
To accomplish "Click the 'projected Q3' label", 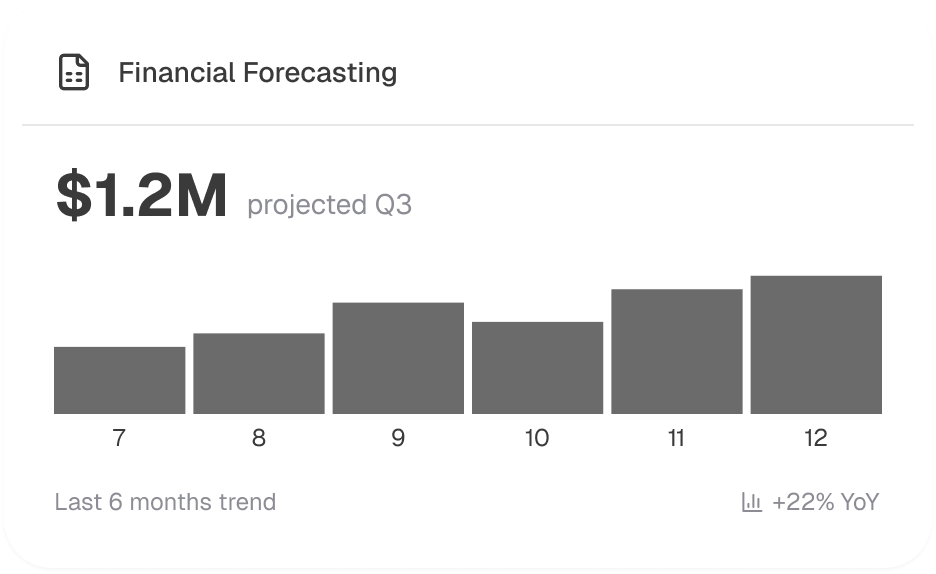I will [x=329, y=205].
